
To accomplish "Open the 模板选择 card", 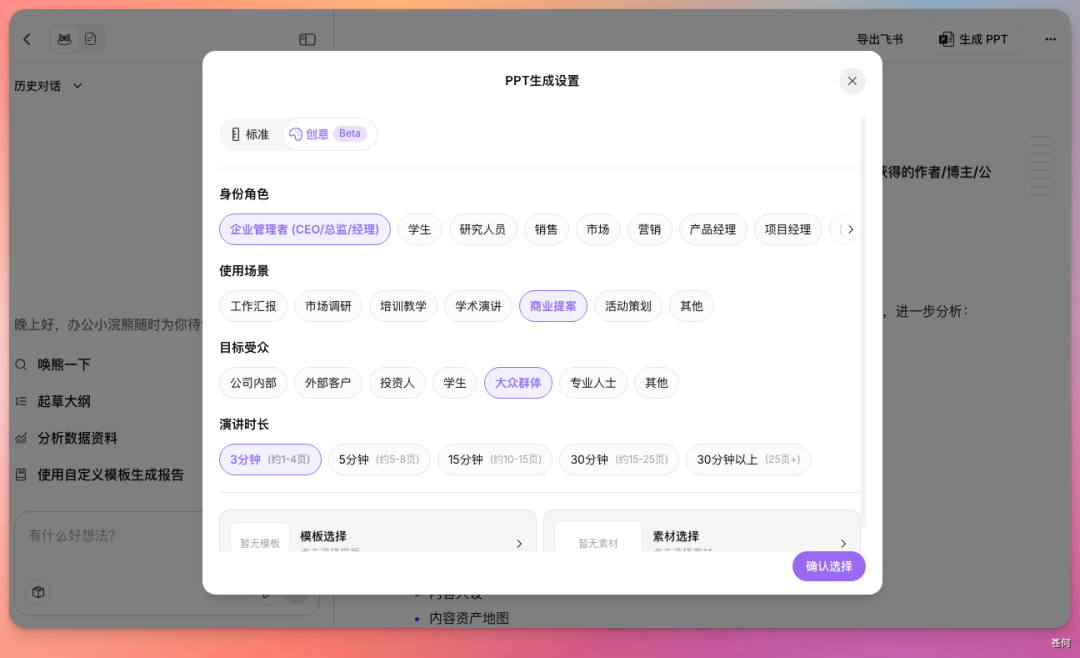I will pos(377,532).
